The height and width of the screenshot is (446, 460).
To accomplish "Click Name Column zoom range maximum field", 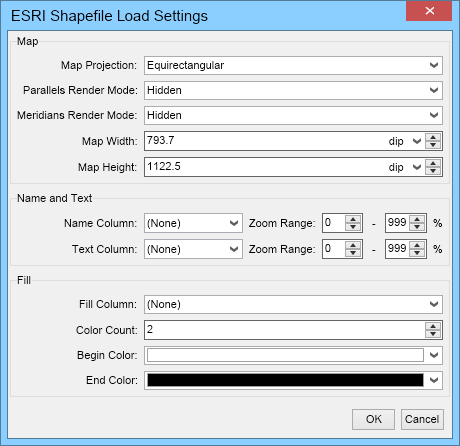I will 397,223.
